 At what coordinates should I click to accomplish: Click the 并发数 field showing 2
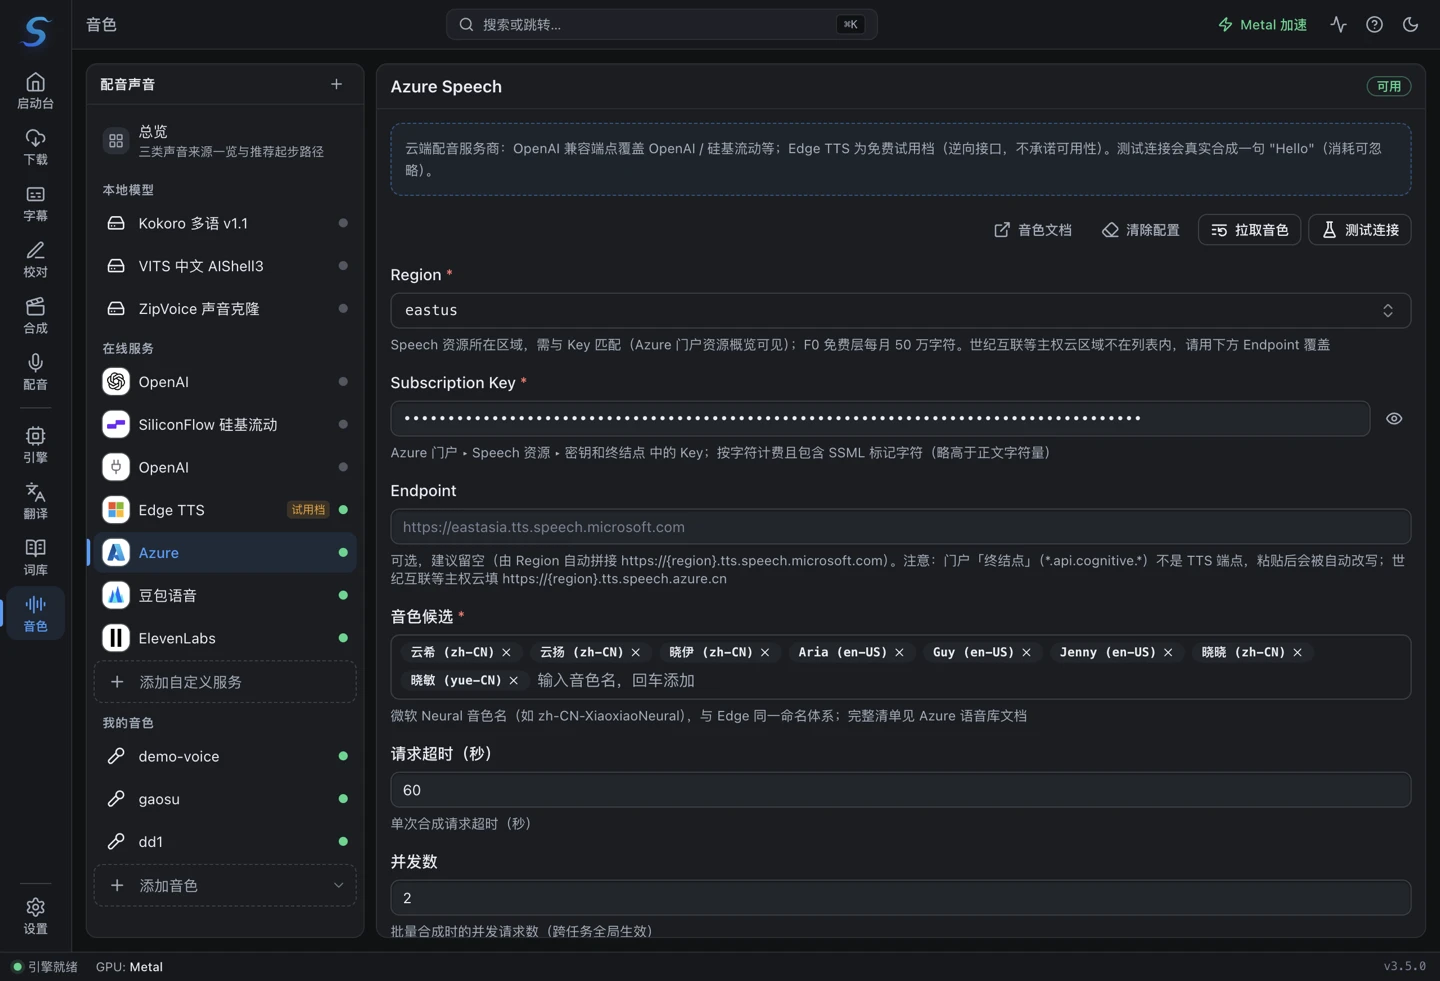coord(900,898)
